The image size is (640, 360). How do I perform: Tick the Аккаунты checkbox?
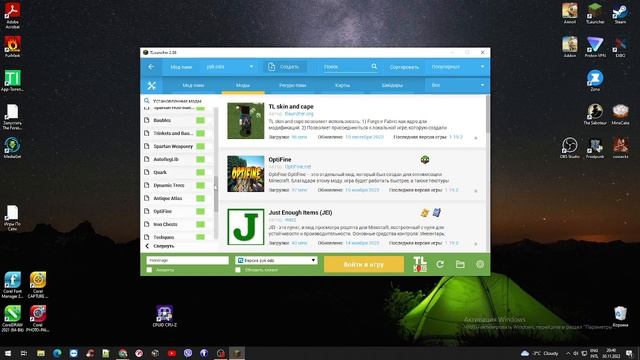coord(149,270)
